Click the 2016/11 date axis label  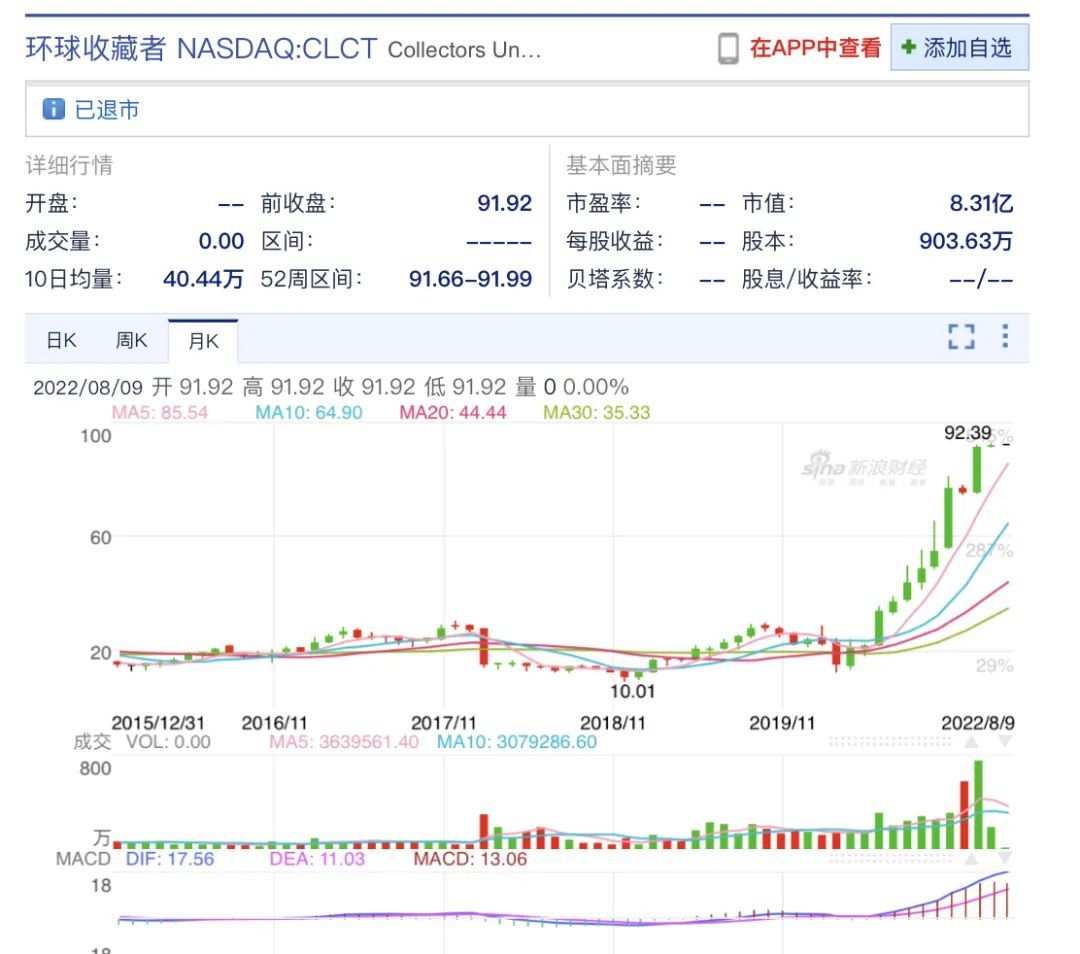274,723
